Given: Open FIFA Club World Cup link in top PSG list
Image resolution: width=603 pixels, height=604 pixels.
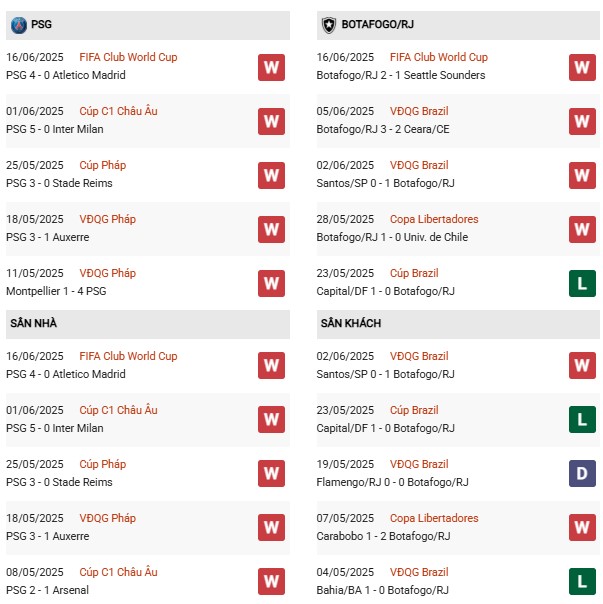Looking at the screenshot, I should [128, 57].
